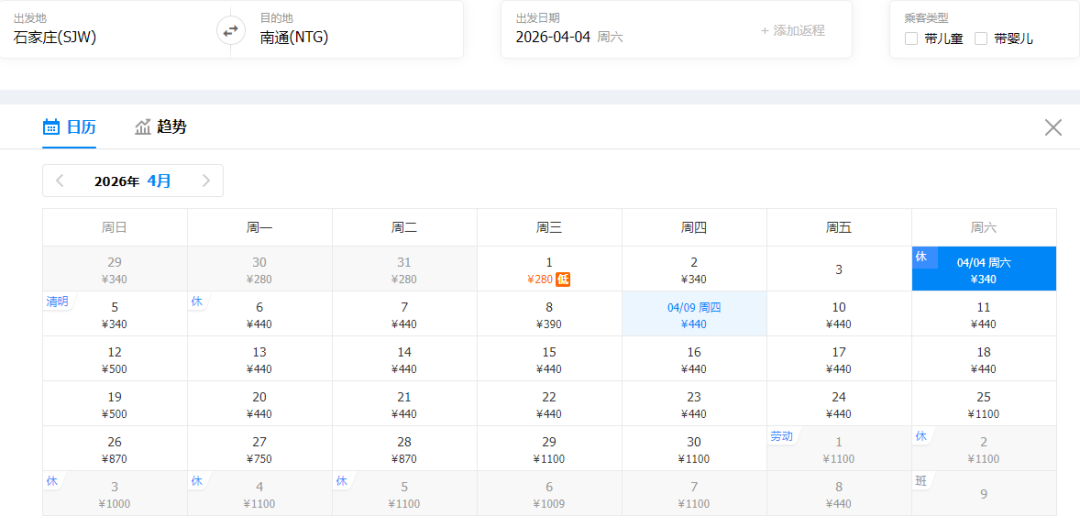Select May 5 holiday cell ¥1100
The image size is (1080, 527).
coord(404,493)
